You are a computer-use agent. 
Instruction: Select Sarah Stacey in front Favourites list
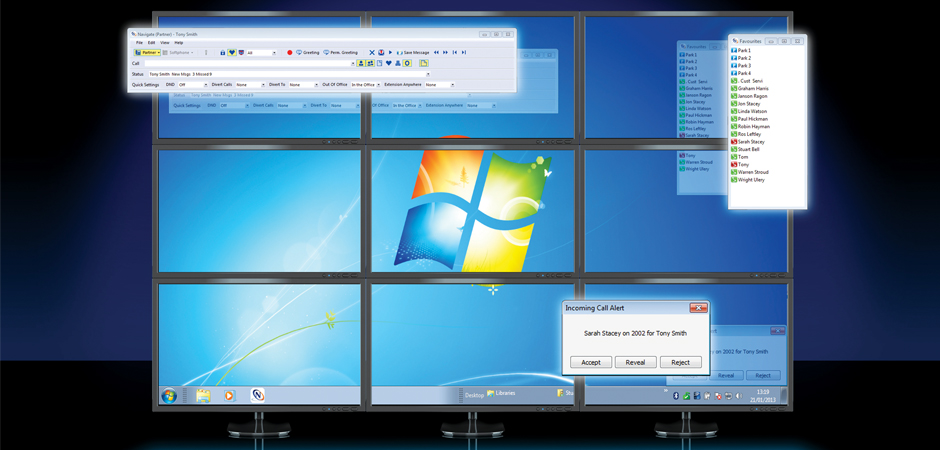pyautogui.click(x=748, y=141)
